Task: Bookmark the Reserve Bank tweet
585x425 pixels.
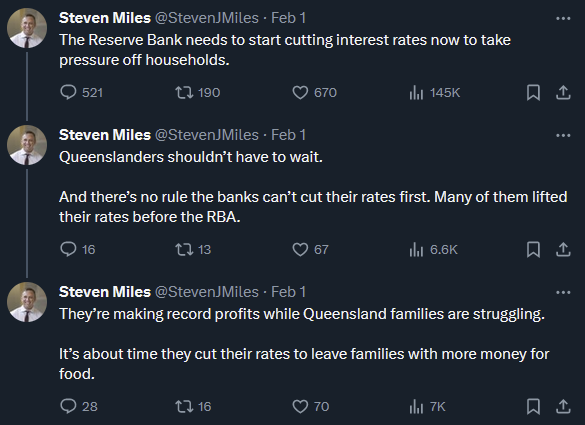Action: 533,92
